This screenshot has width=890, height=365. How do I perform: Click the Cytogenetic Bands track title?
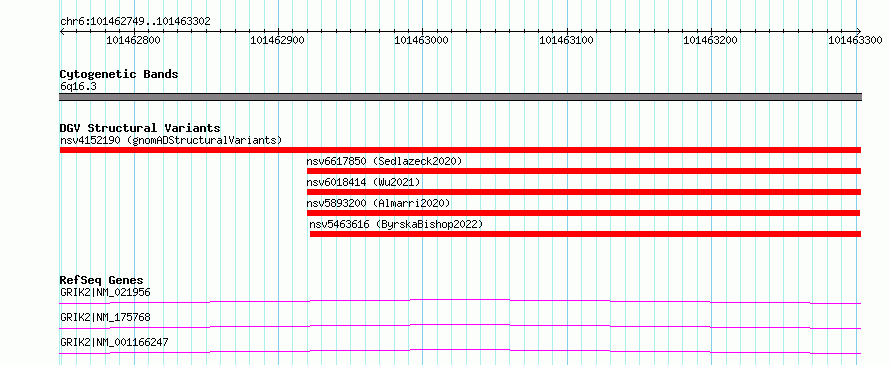[x=119, y=74]
